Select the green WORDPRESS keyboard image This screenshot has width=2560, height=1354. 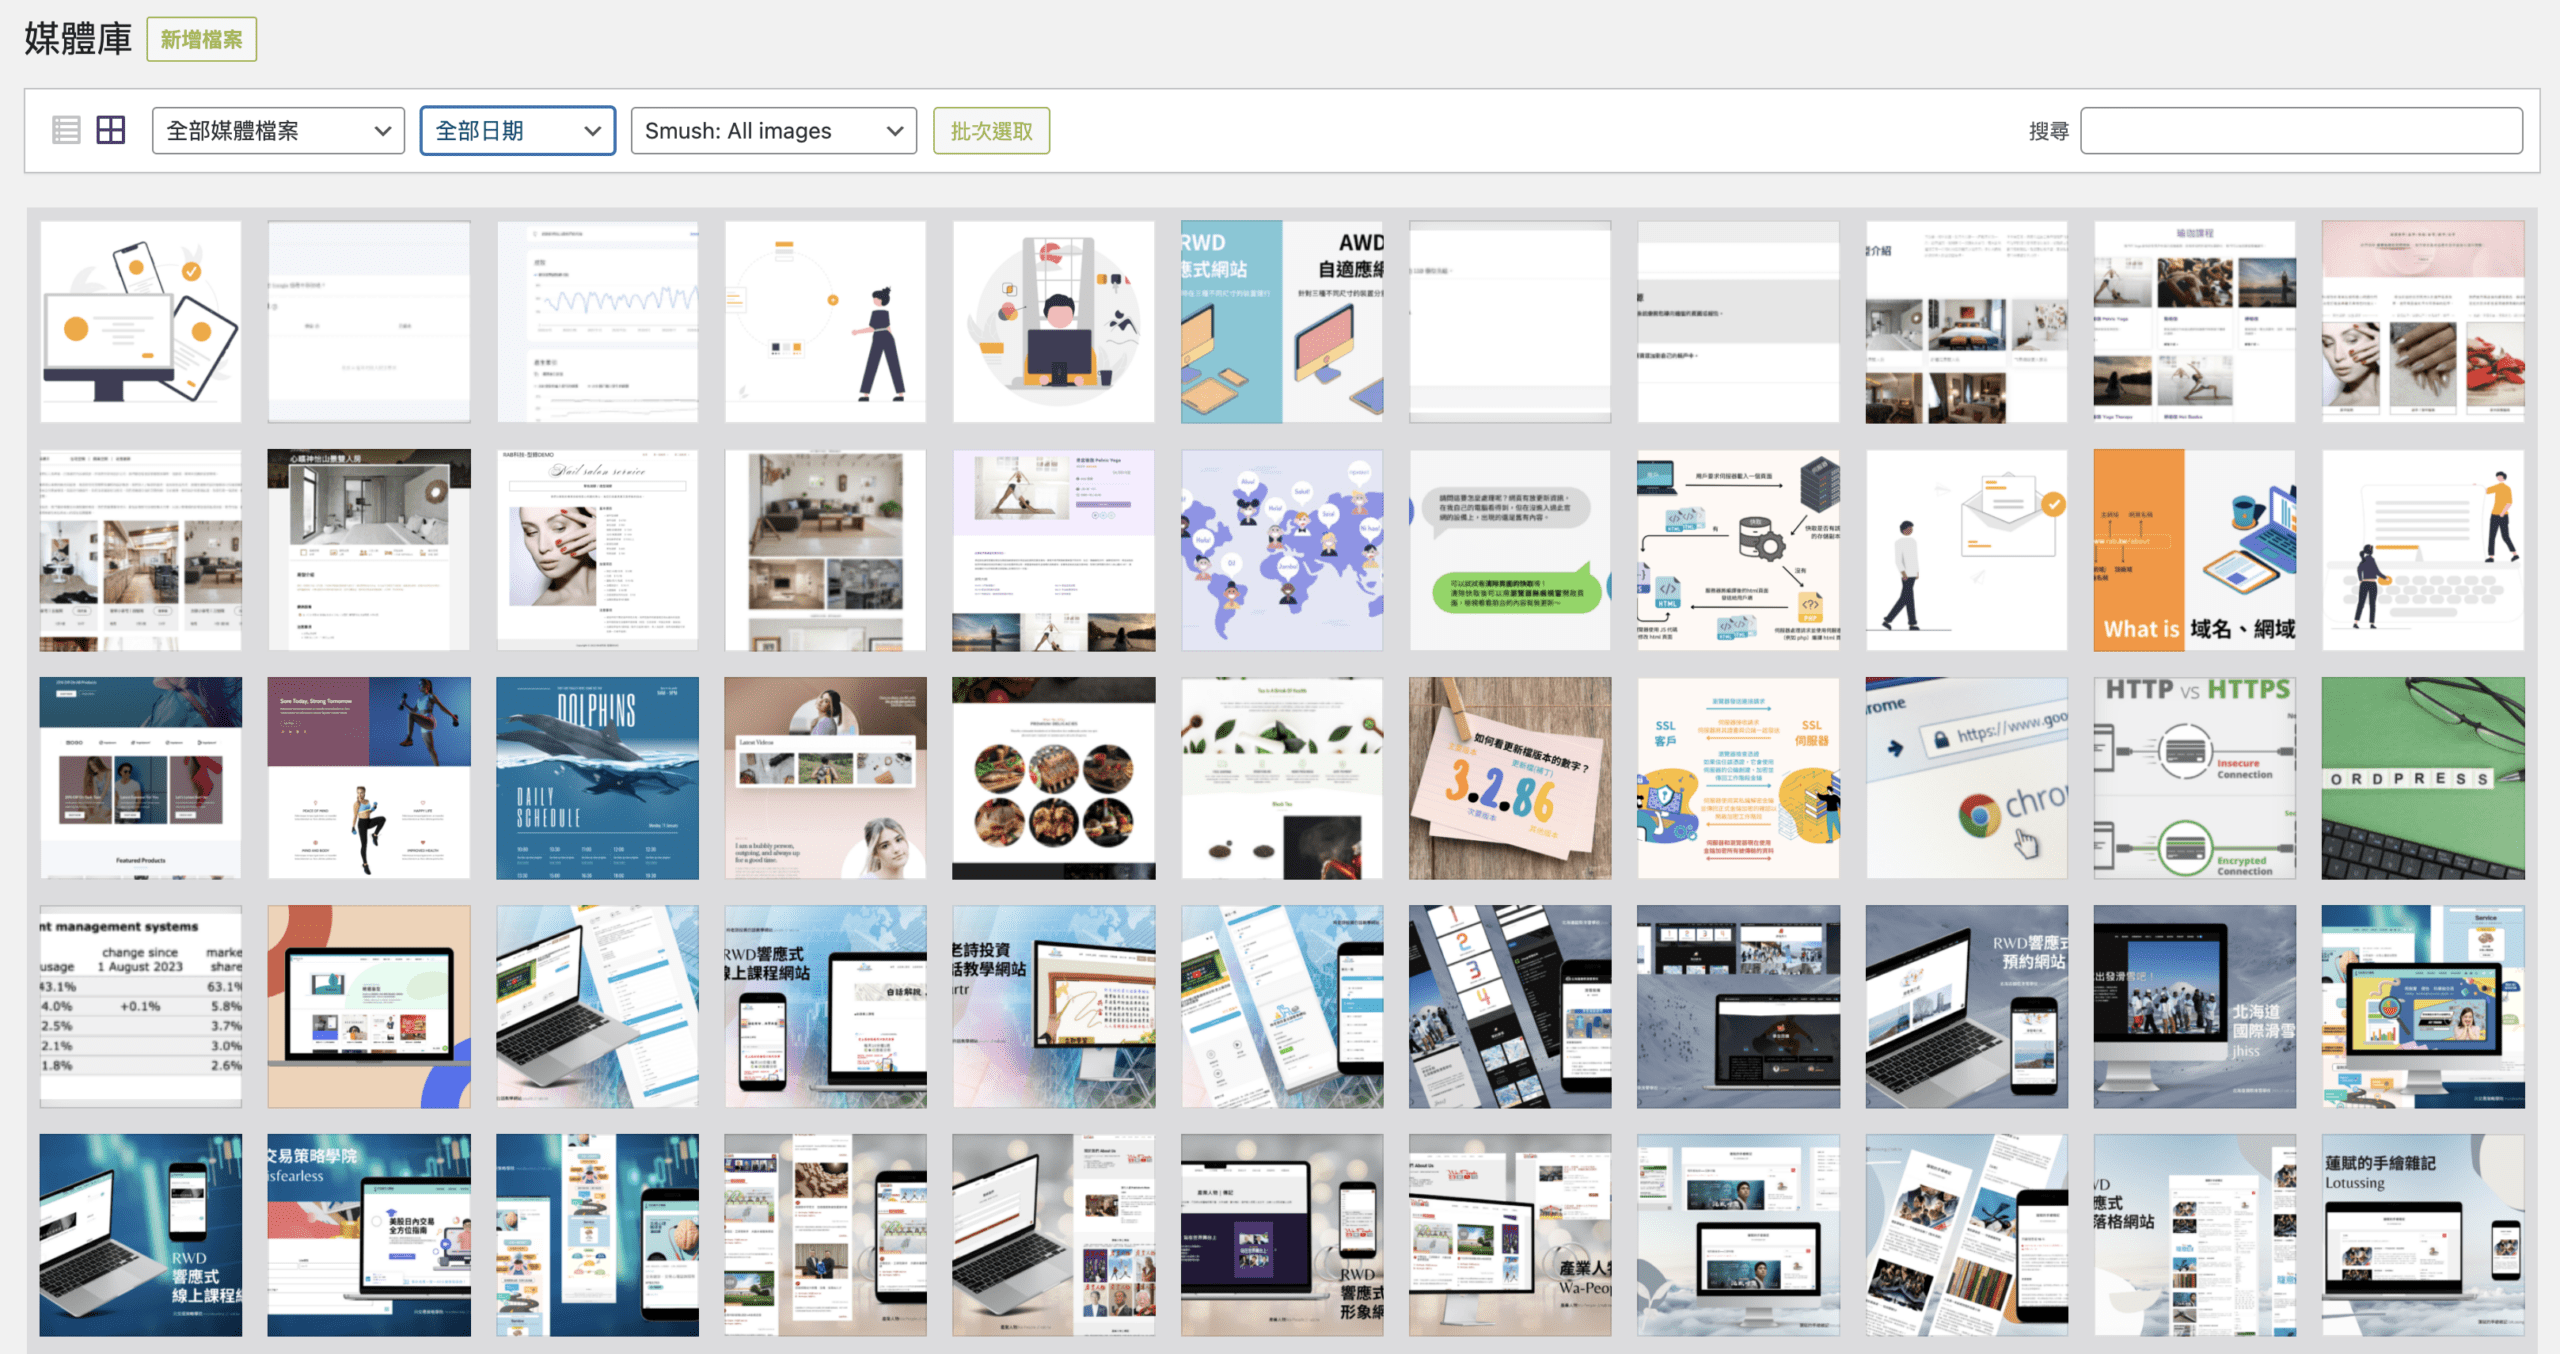[2422, 778]
